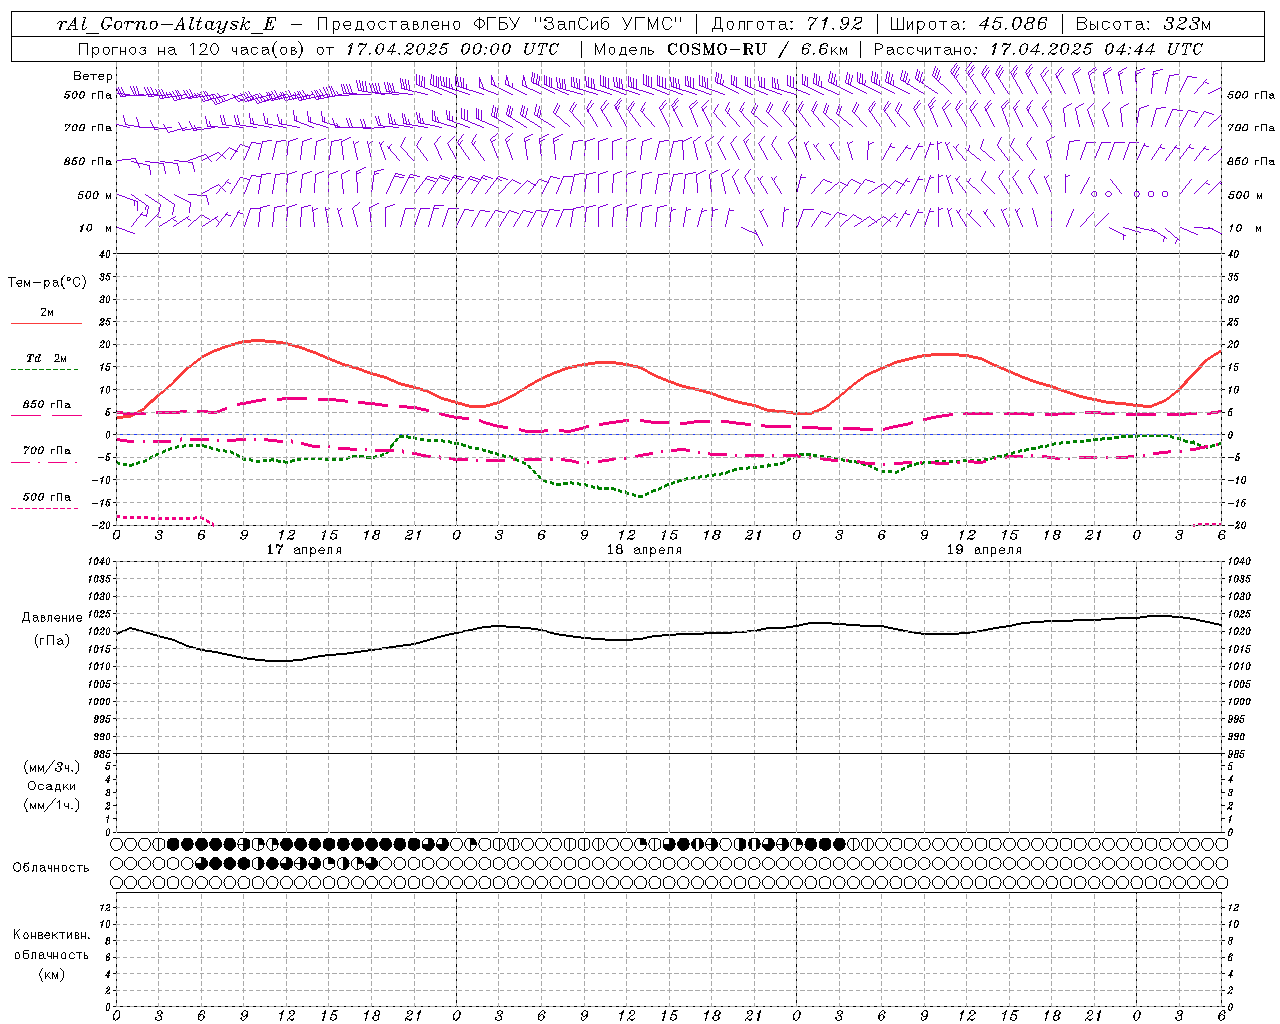Image resolution: width=1280 pixels, height=1024 pixels.
Task: Click the Ветер panel label
Action: 93,76
